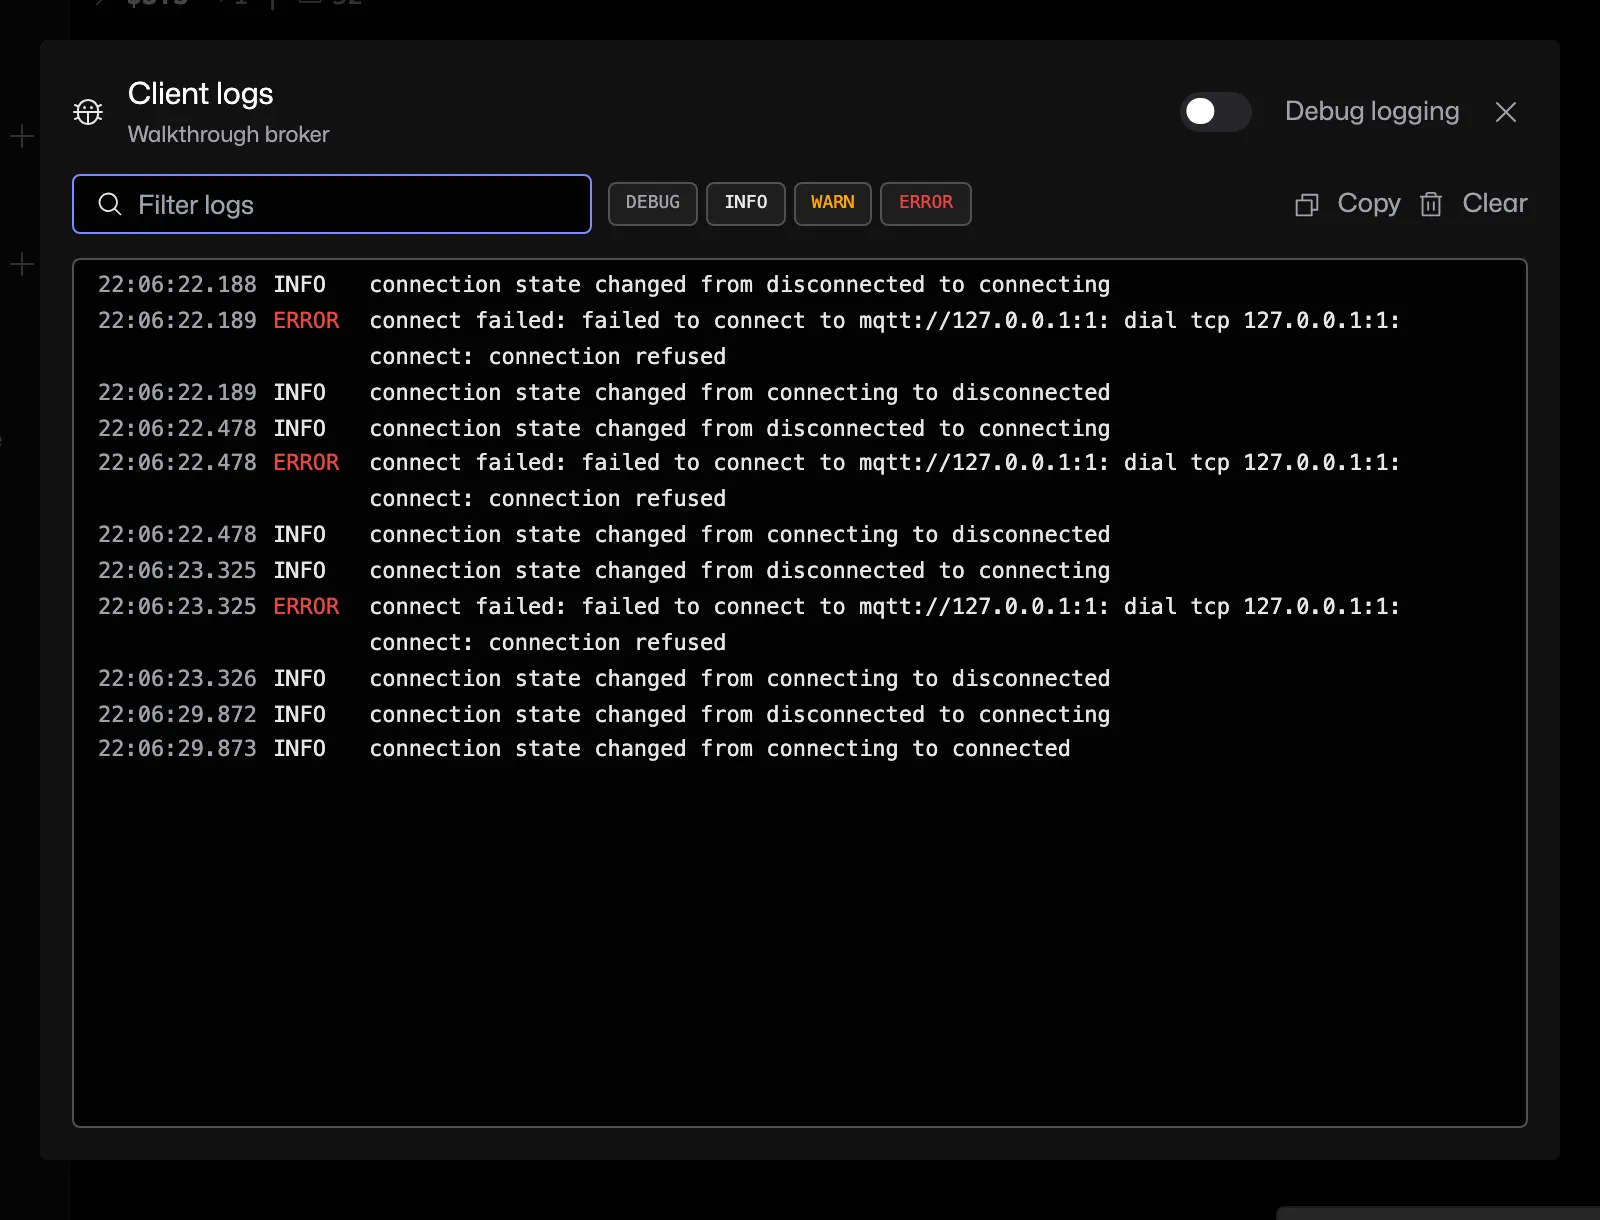Image resolution: width=1600 pixels, height=1220 pixels.
Task: Toggle the ERROR level filter
Action: tap(926, 203)
